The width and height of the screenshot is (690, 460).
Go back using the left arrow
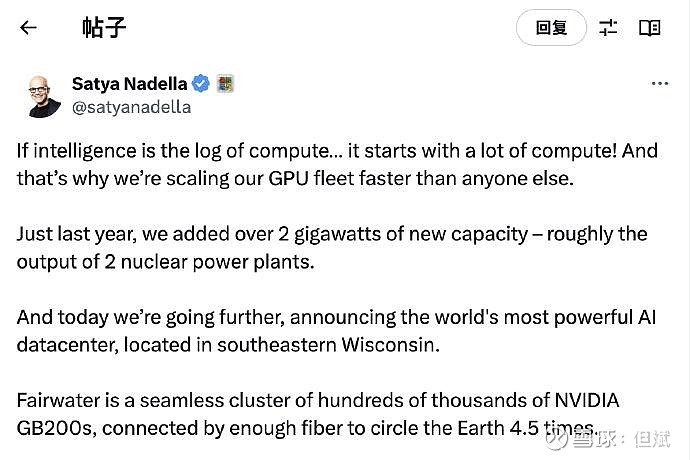tap(28, 28)
